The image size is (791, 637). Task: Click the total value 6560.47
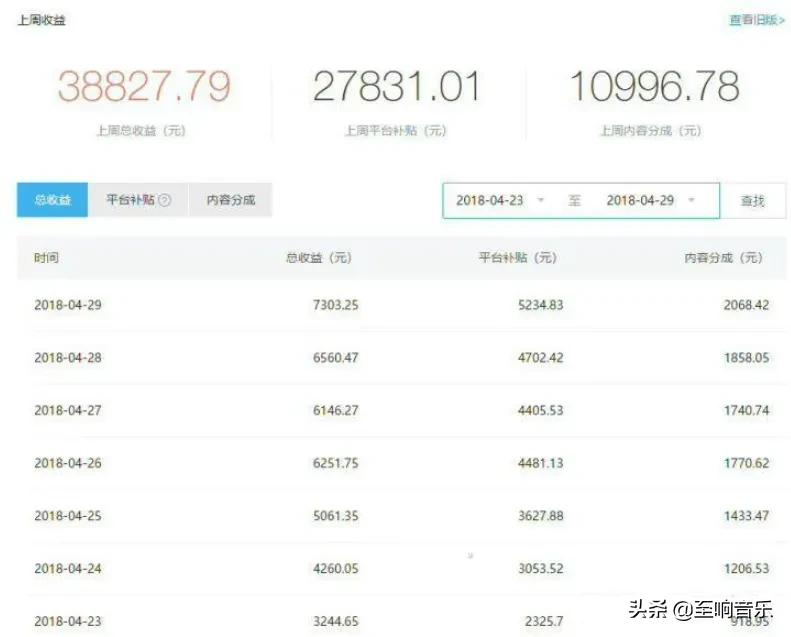click(x=335, y=358)
